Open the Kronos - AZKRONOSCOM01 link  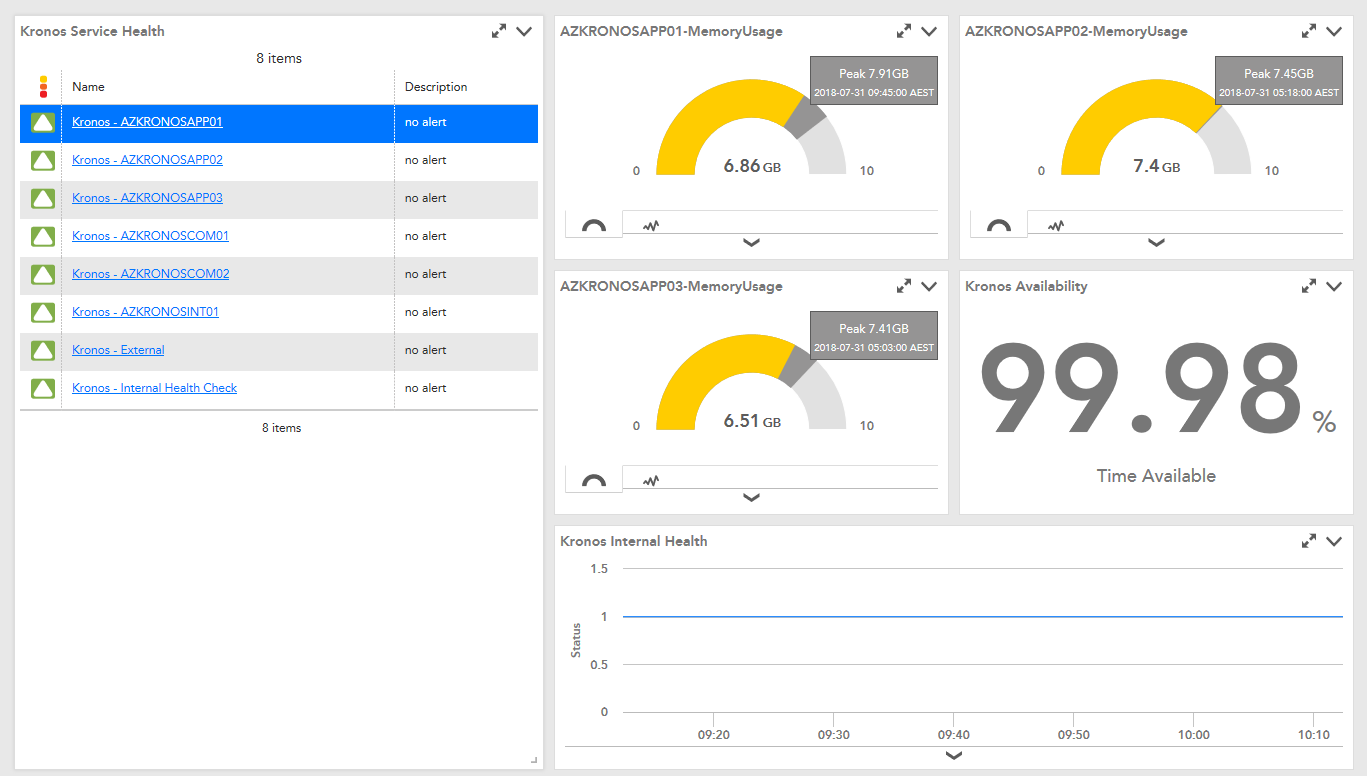[x=150, y=236]
